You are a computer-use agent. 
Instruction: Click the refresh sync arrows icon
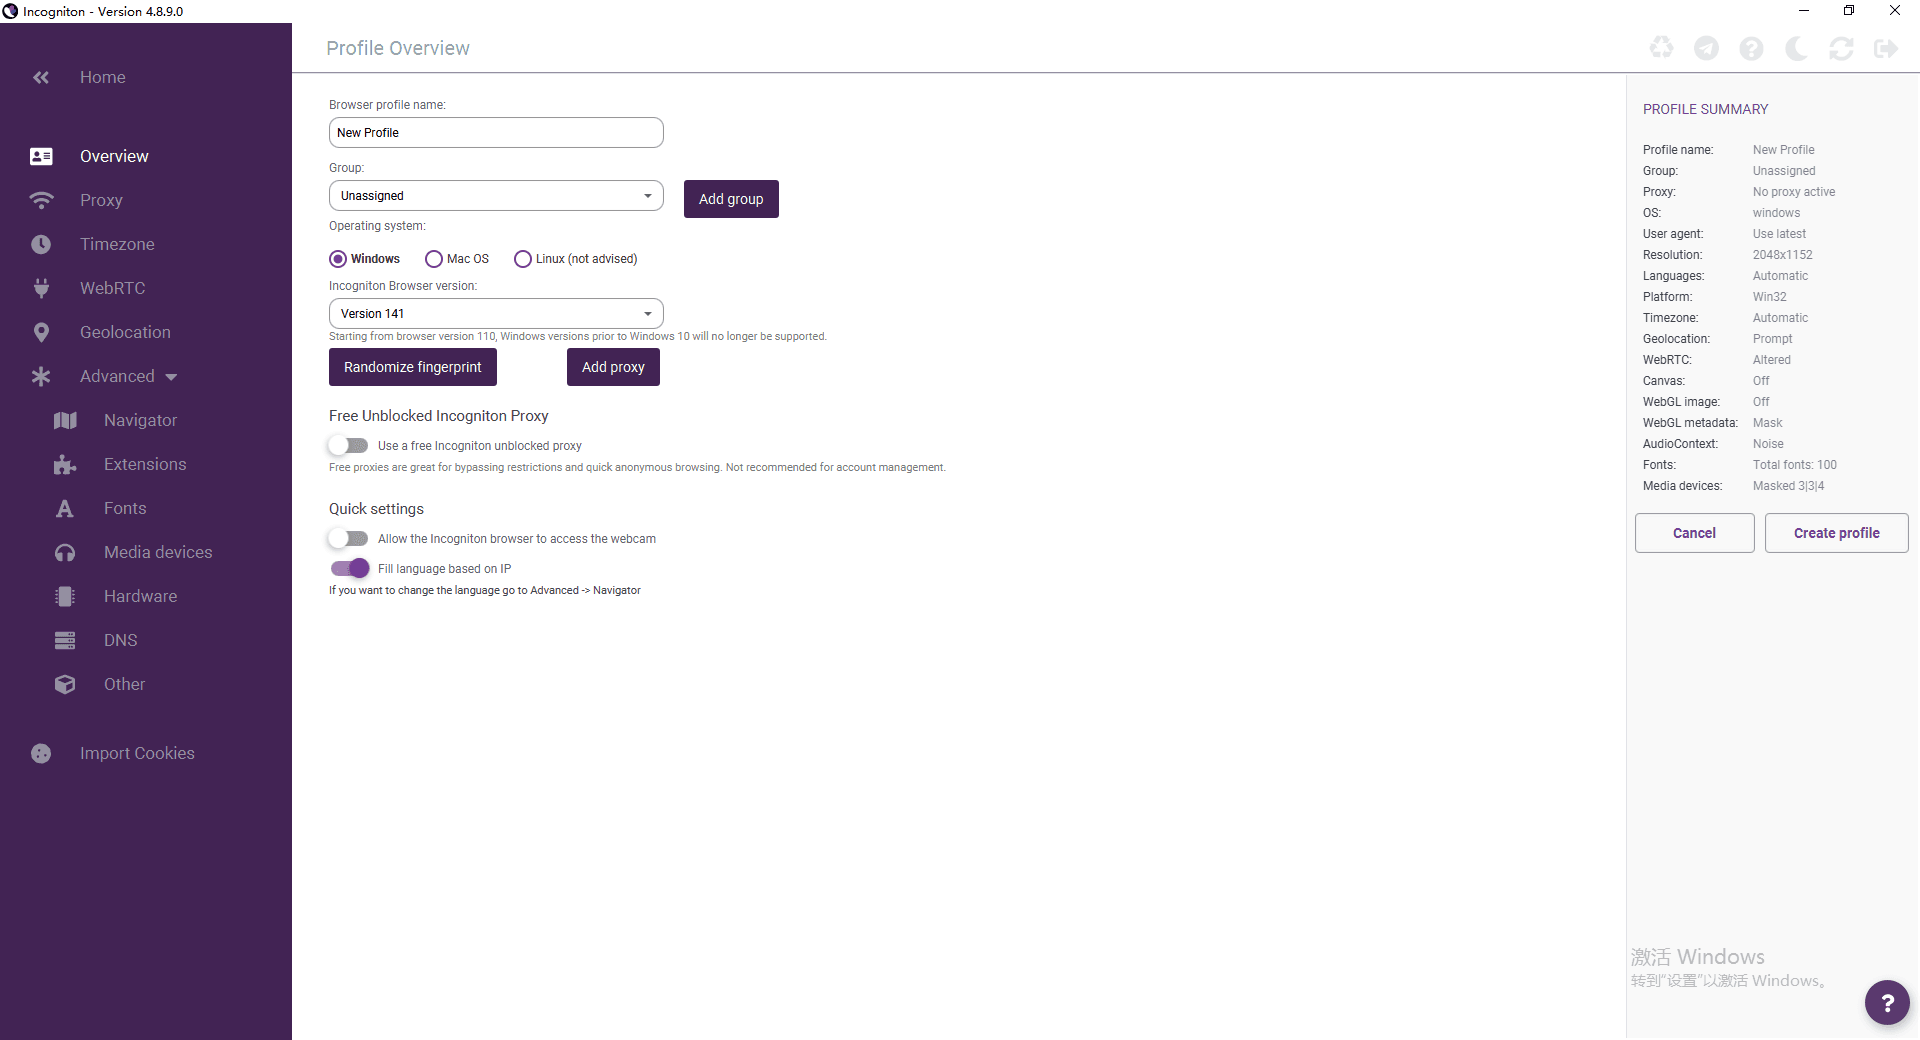tap(1841, 48)
